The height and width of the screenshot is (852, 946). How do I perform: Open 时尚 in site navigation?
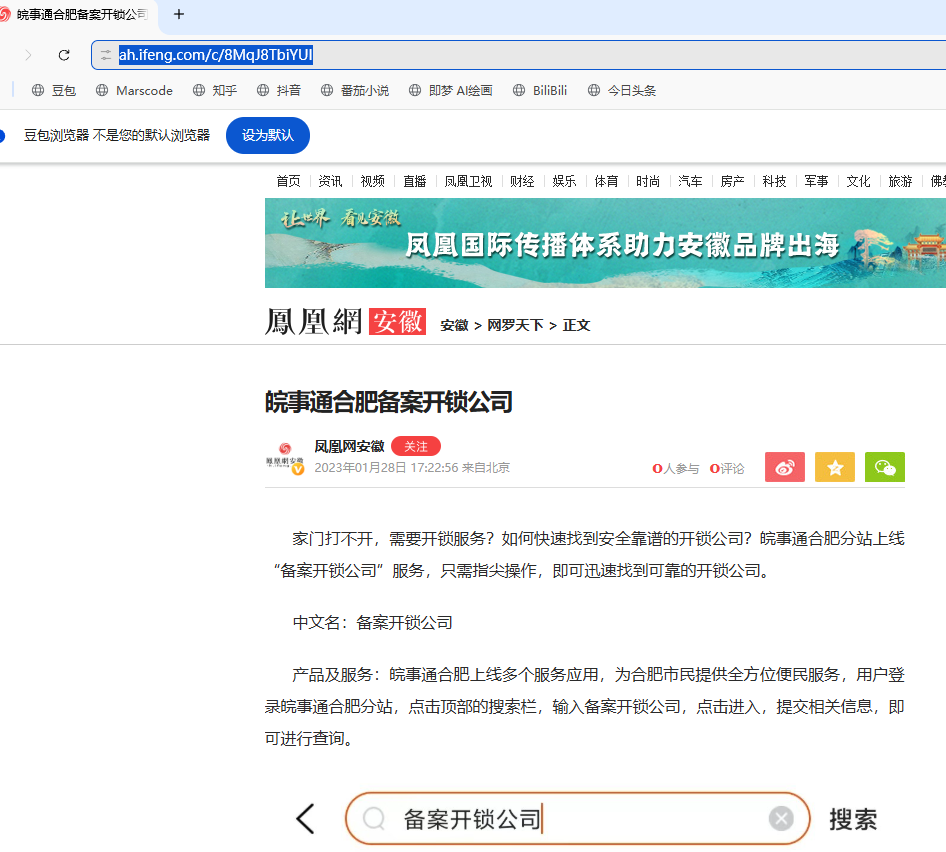click(x=648, y=181)
